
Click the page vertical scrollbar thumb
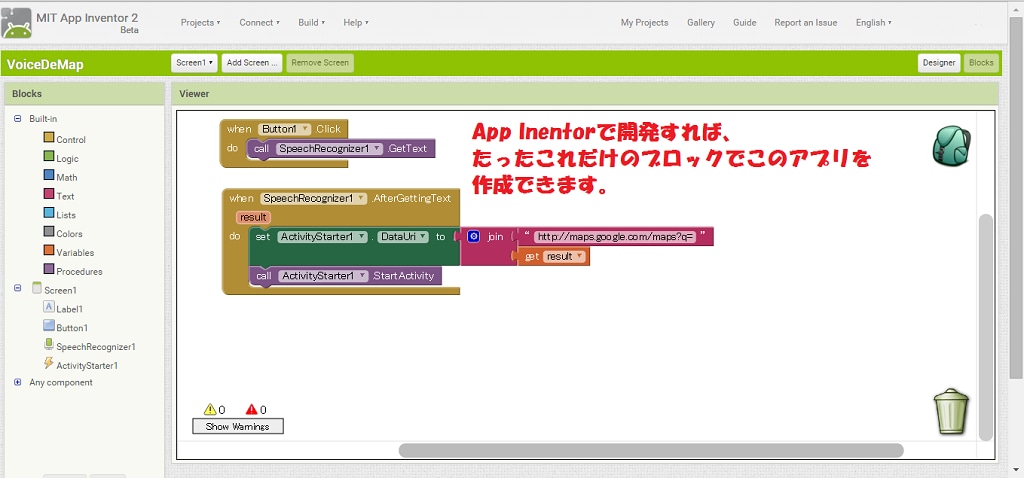point(1016,196)
